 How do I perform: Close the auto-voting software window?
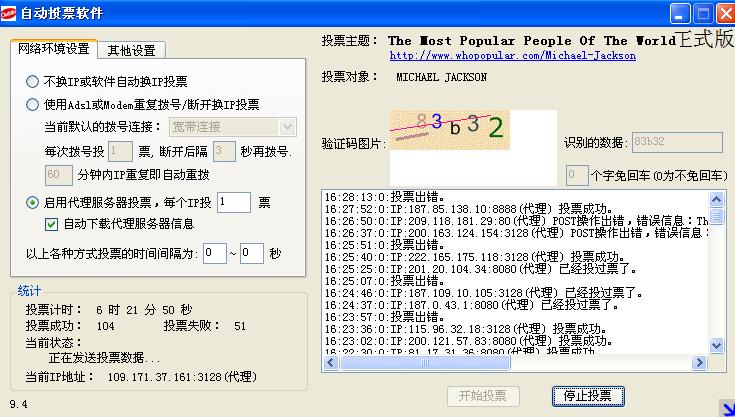tap(725, 13)
